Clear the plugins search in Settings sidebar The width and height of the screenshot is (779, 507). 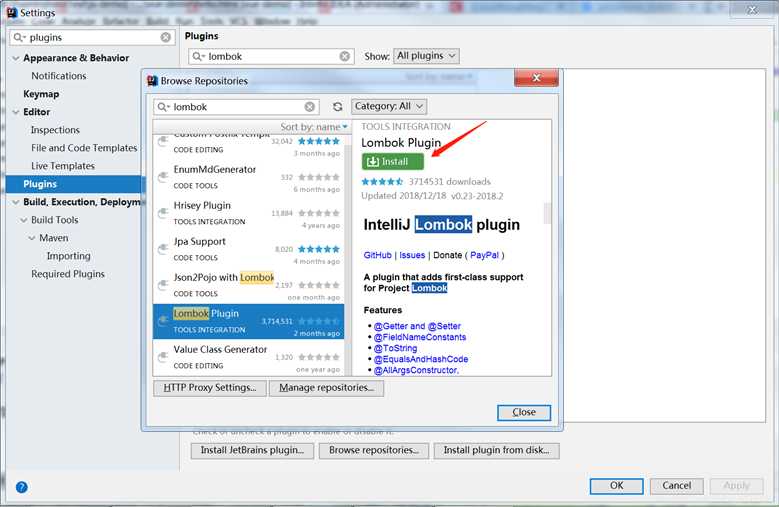click(x=165, y=37)
